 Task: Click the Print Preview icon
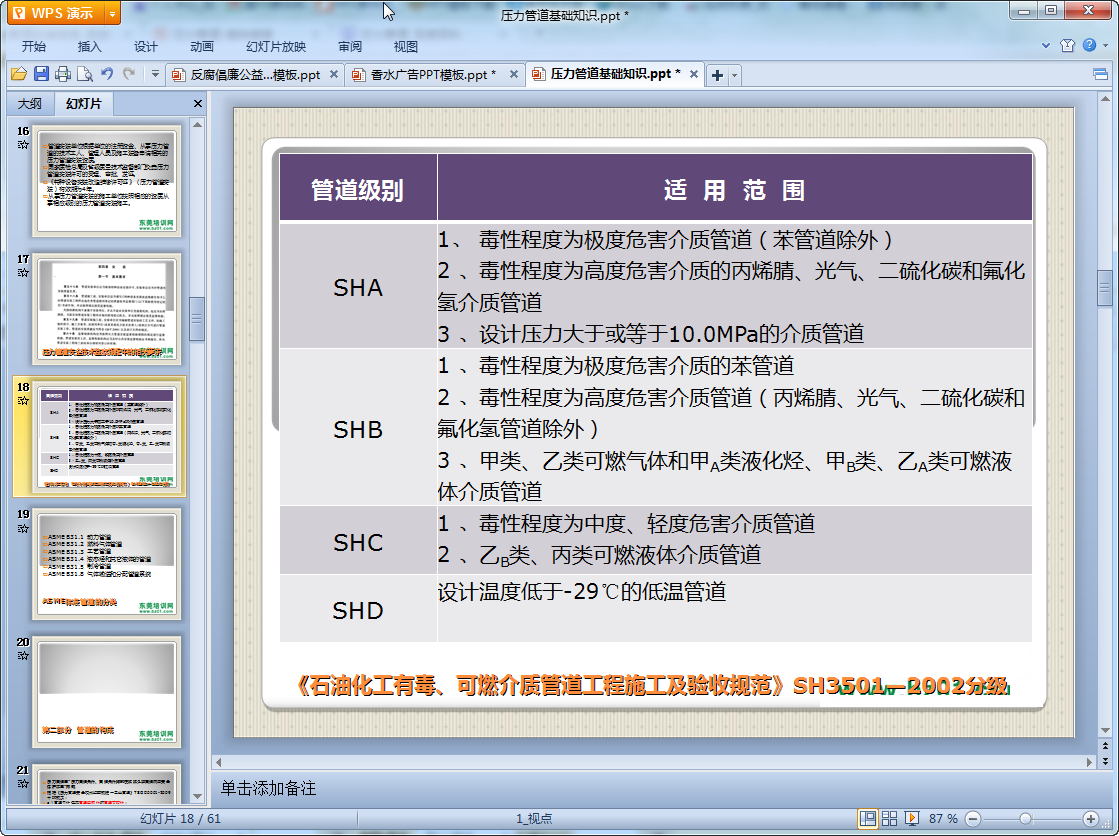tap(85, 74)
